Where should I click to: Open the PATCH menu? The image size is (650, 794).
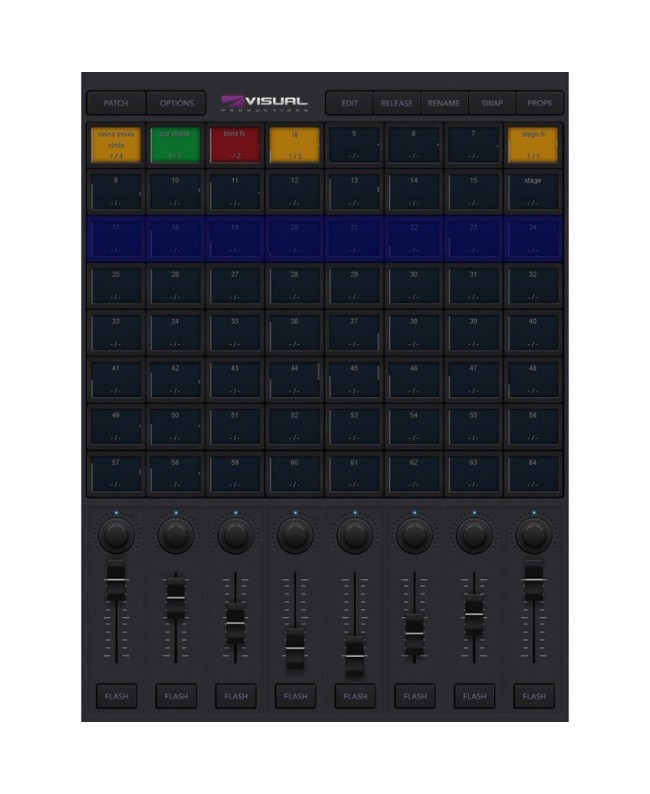click(116, 103)
